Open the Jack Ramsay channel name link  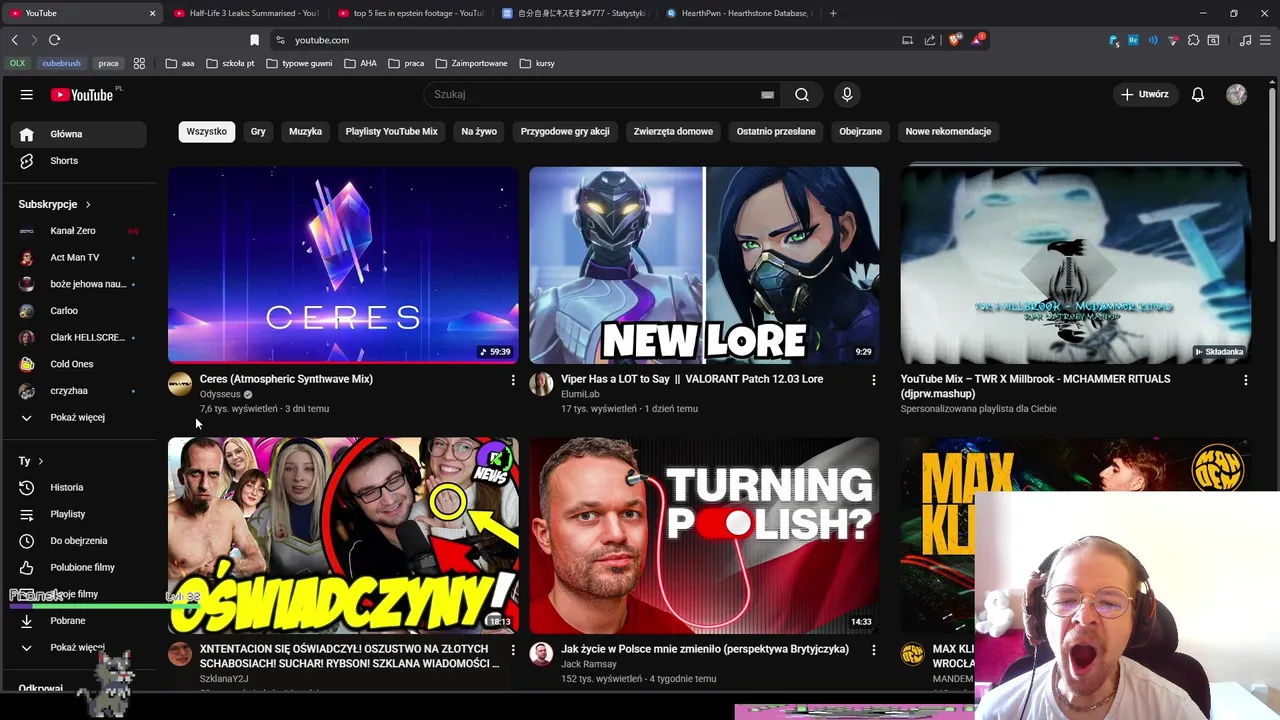tap(589, 664)
